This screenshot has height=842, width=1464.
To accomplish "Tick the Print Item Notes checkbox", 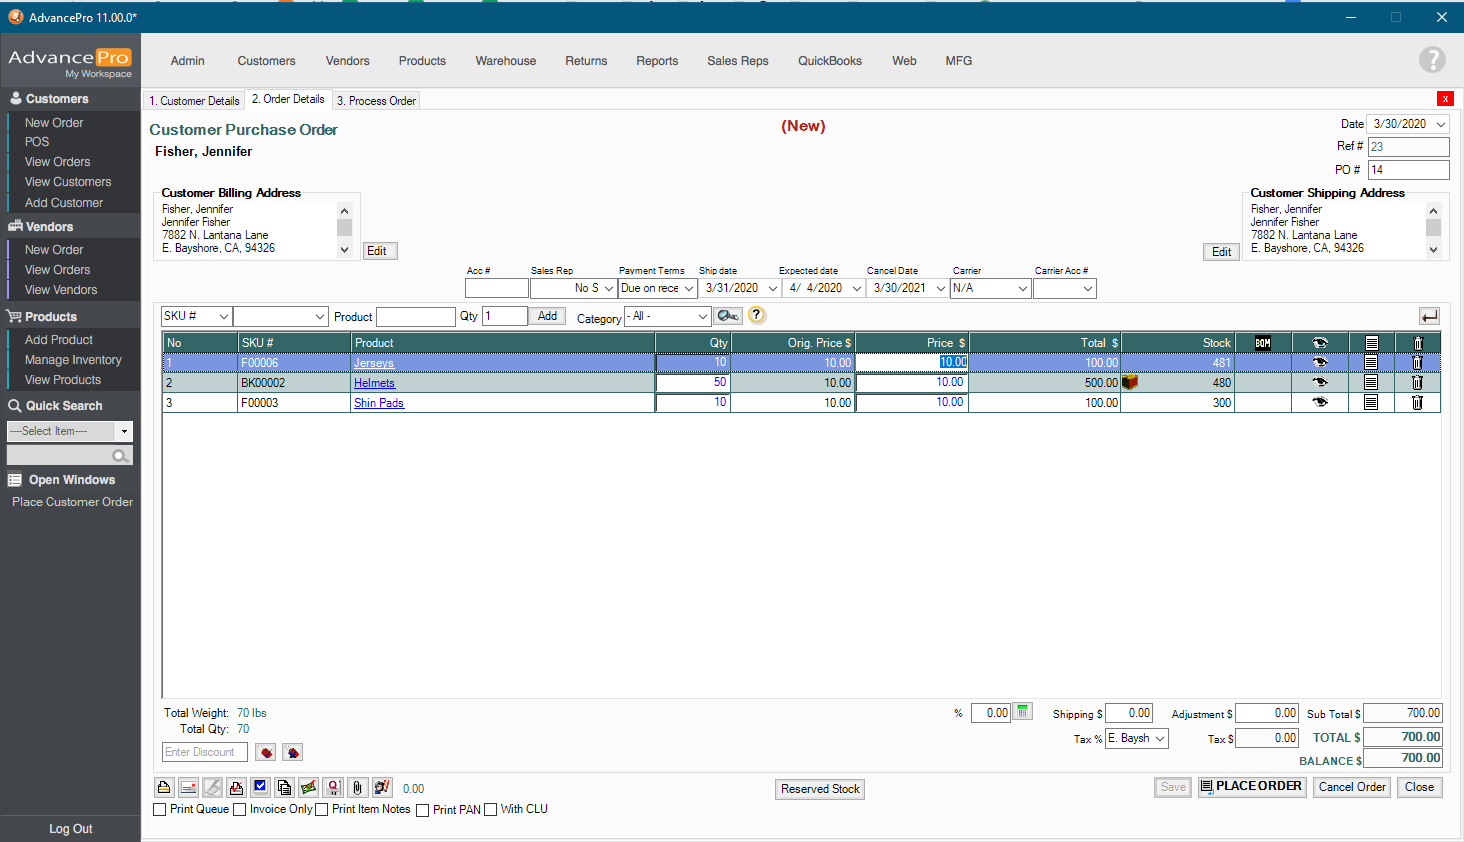I will [x=322, y=810].
